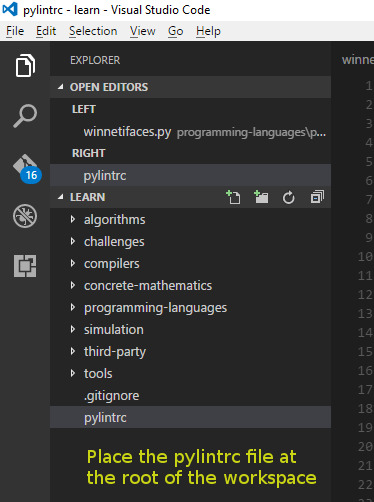Expand the concrete-mathematics folder arrow
The height and width of the screenshot is (502, 374).
click(73, 285)
